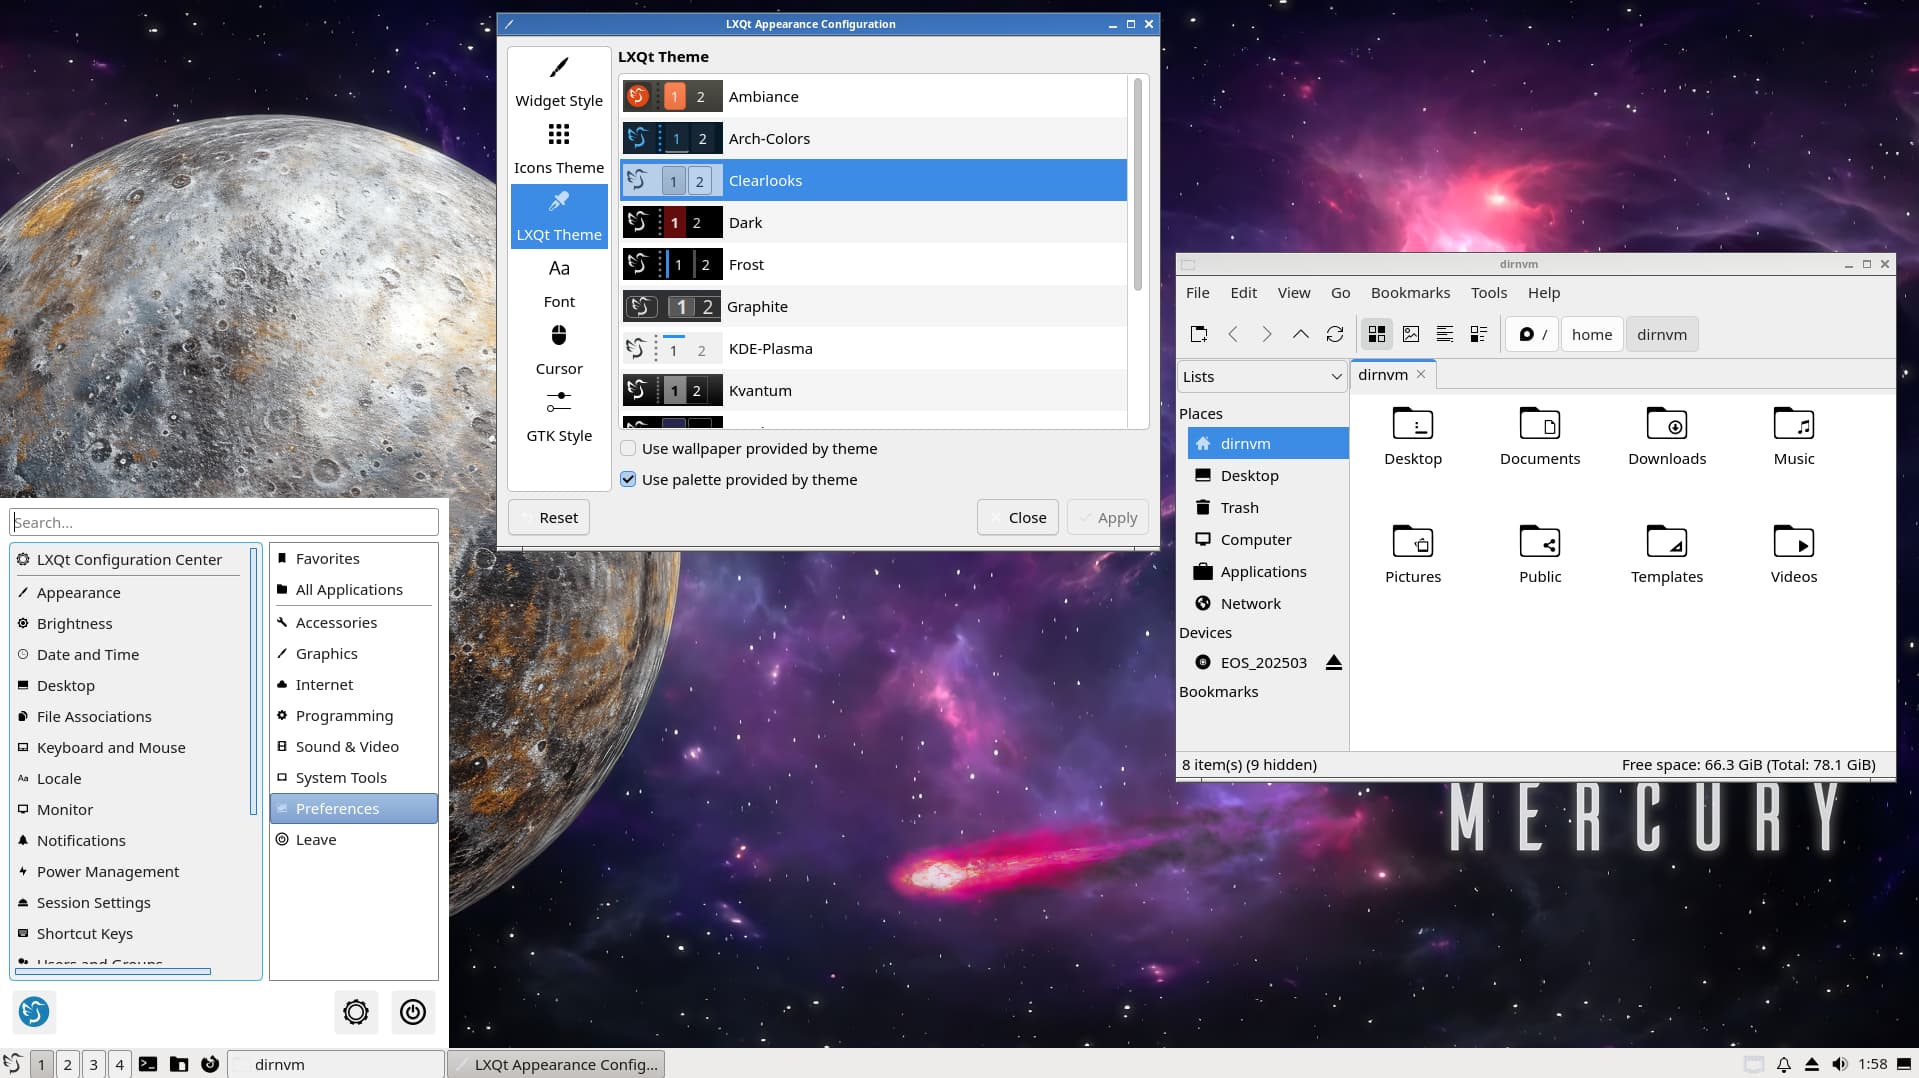The width and height of the screenshot is (1919, 1078).
Task: Expand Internet category in start menu
Action: [x=353, y=684]
